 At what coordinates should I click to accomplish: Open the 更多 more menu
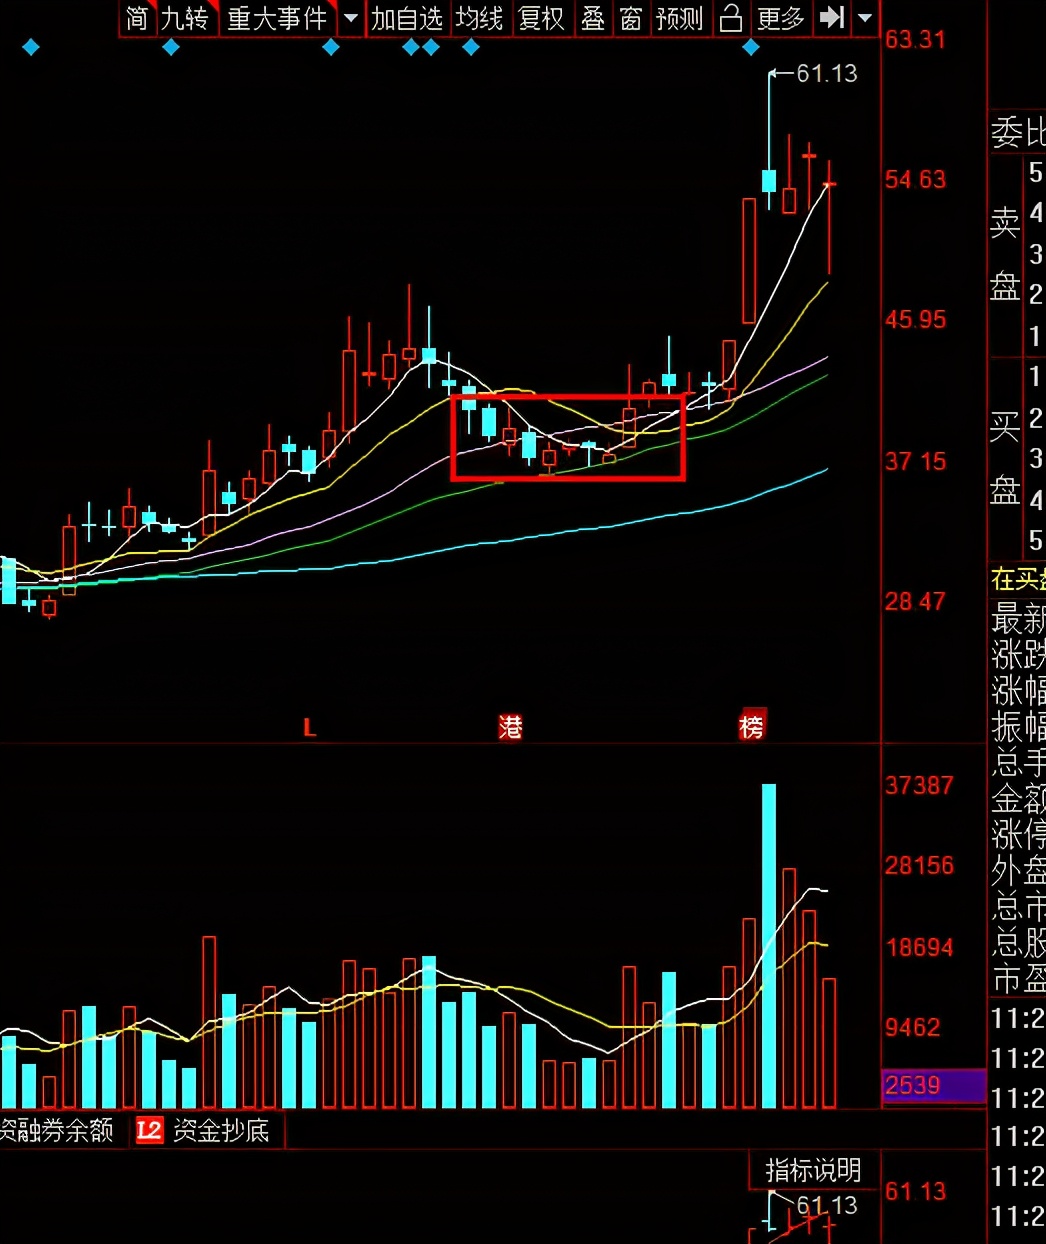click(x=781, y=18)
